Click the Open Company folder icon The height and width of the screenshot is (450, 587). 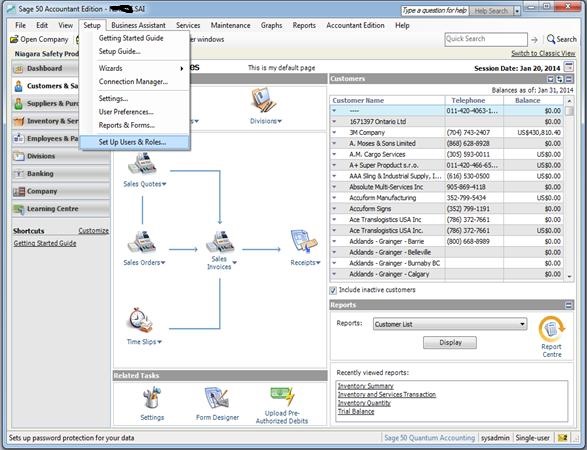point(14,39)
